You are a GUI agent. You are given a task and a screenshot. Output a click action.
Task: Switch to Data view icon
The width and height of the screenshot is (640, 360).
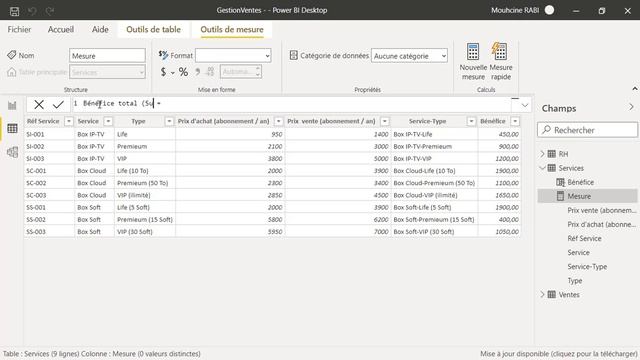[x=12, y=129]
